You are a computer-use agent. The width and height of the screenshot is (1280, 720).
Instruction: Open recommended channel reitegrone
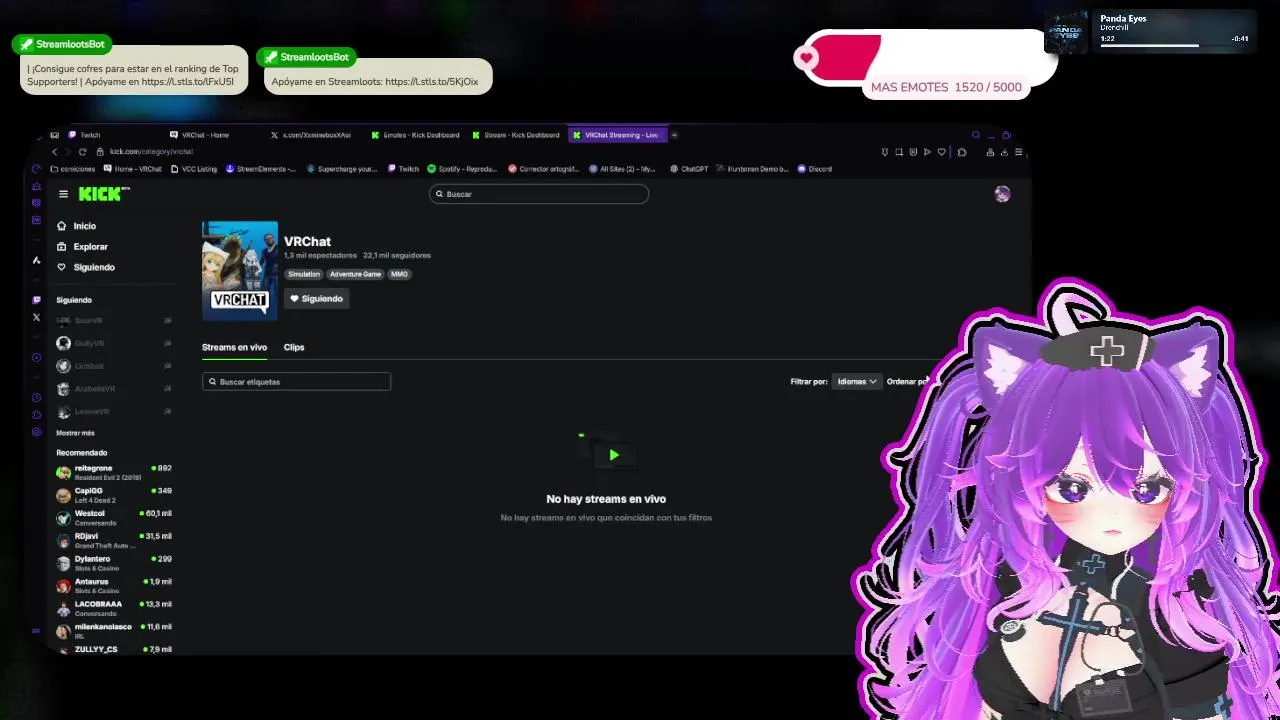tap(114, 472)
